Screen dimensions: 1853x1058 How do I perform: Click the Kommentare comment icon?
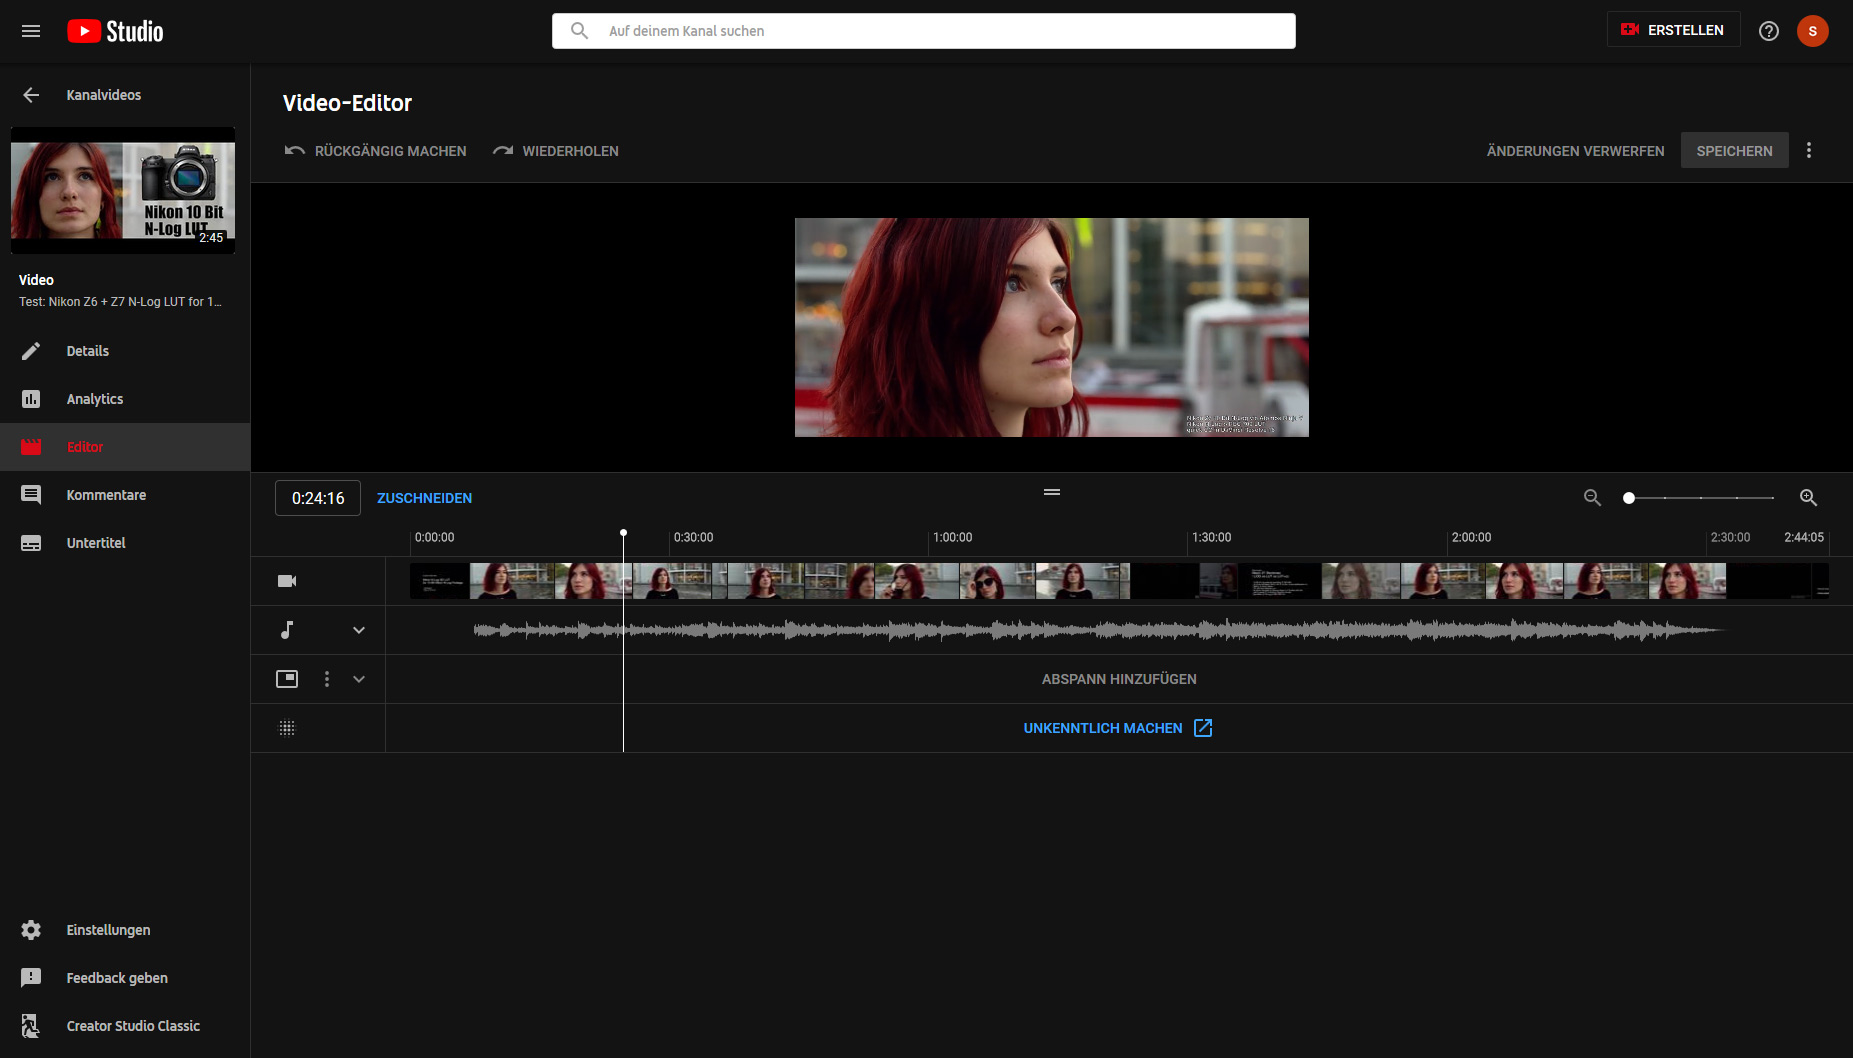[x=31, y=495]
